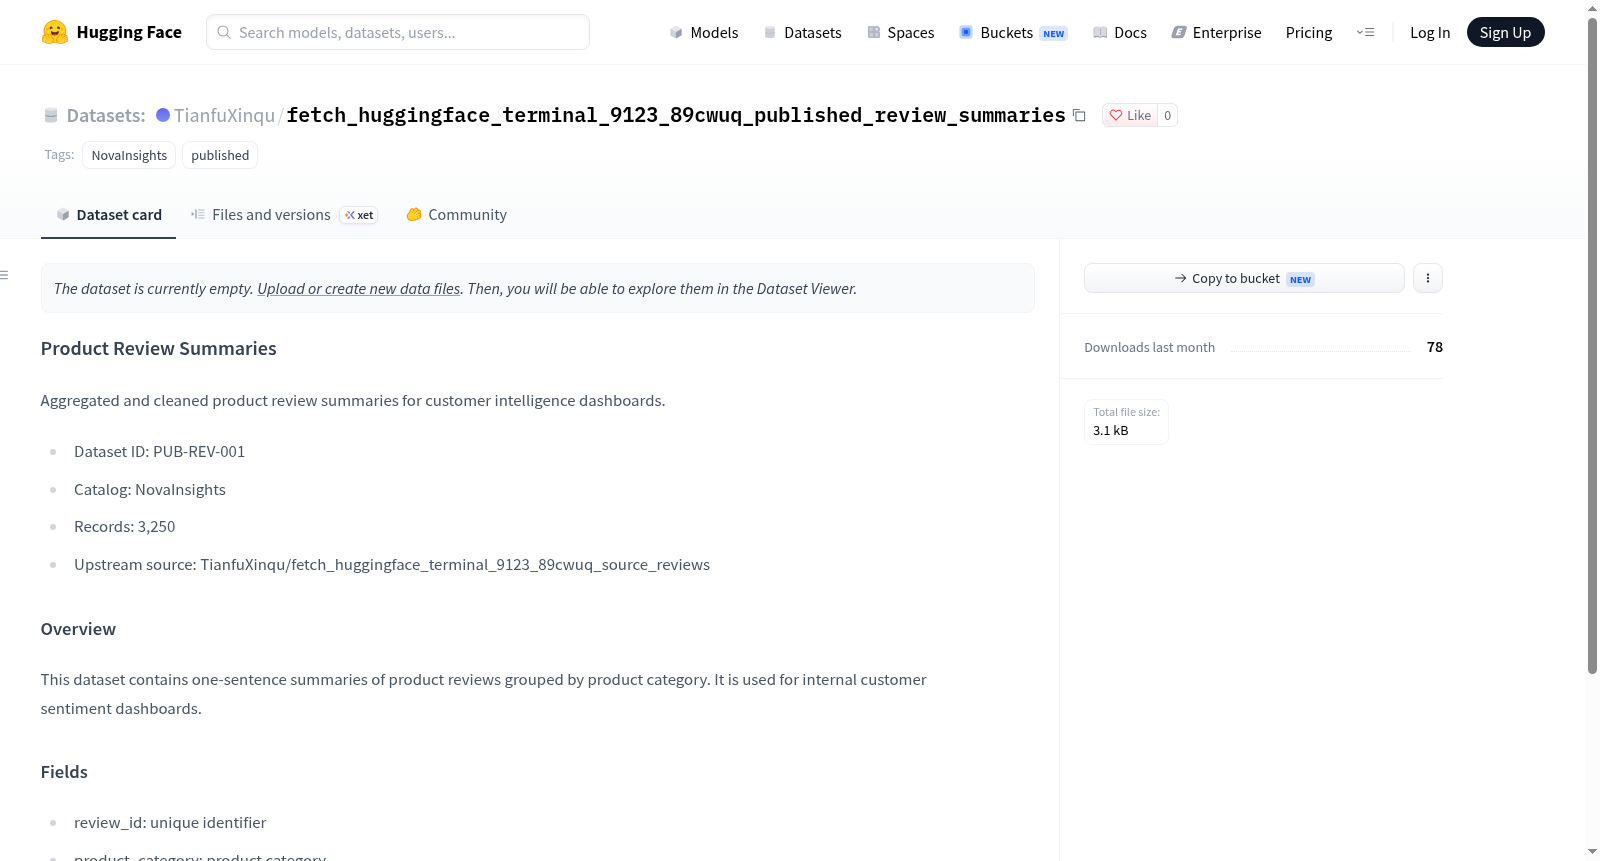Open the Pricing page

click(1309, 32)
